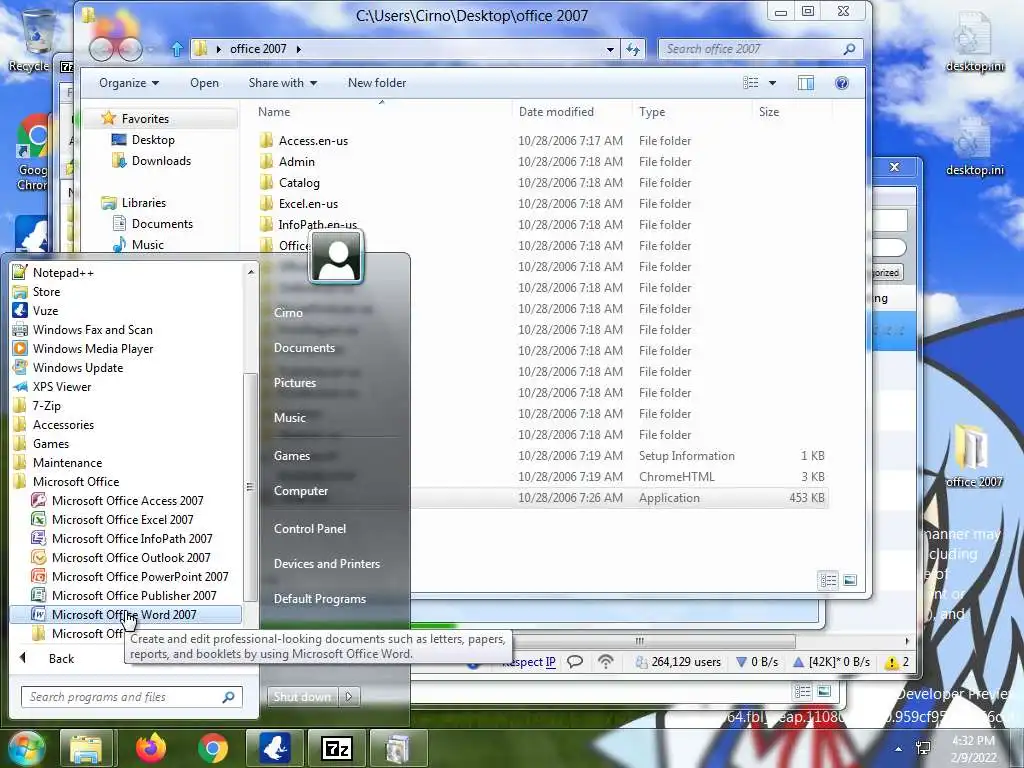Viewport: 1024px width, 768px height.
Task: Sort files by the Date modified column
Action: pos(556,112)
